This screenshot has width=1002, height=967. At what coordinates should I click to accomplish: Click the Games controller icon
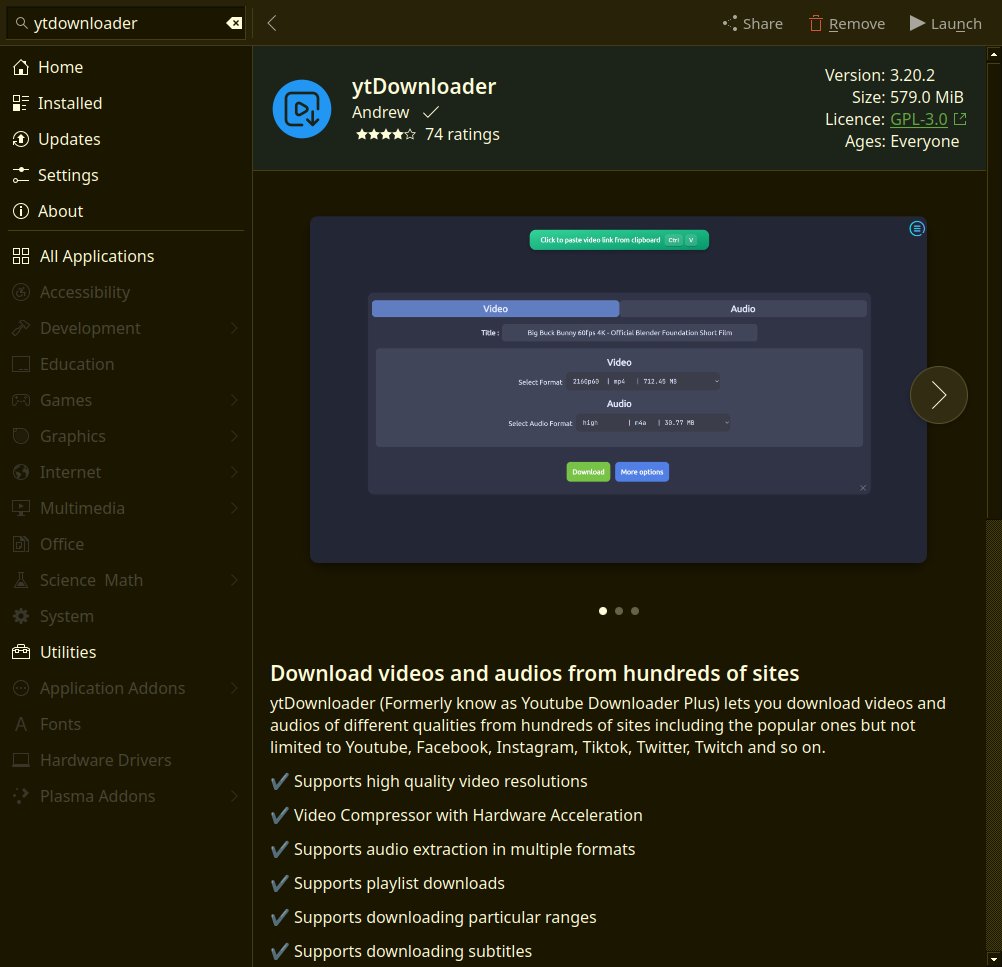(x=21, y=400)
